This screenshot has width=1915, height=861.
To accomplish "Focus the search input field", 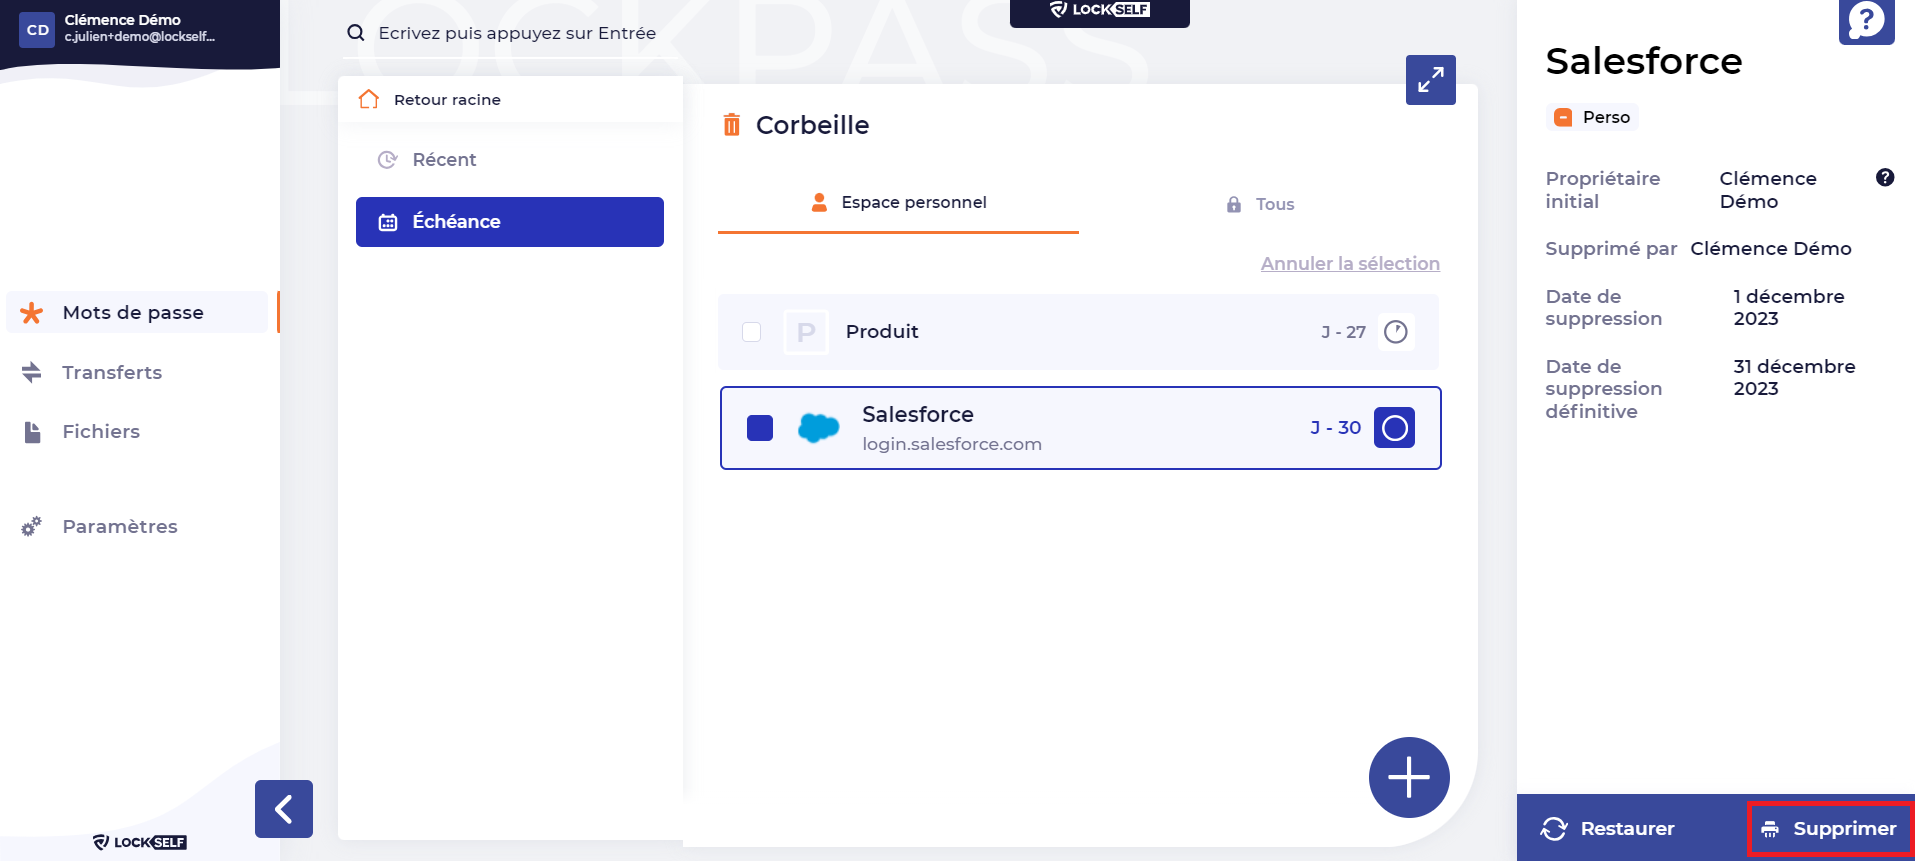I will (x=517, y=33).
